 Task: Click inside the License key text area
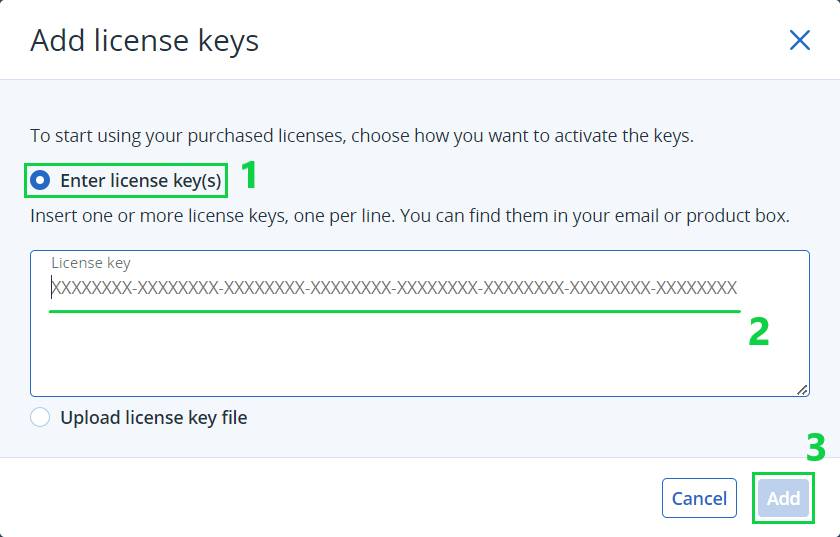click(x=419, y=340)
